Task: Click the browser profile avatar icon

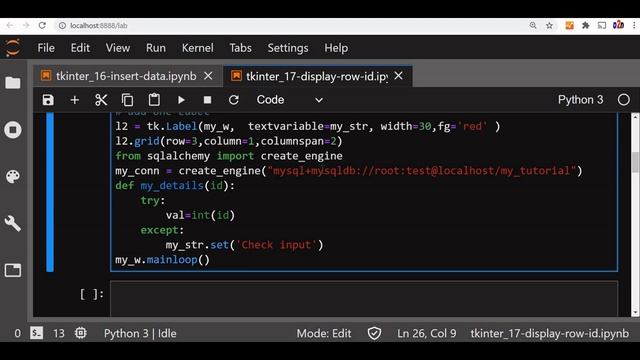Action: point(618,25)
